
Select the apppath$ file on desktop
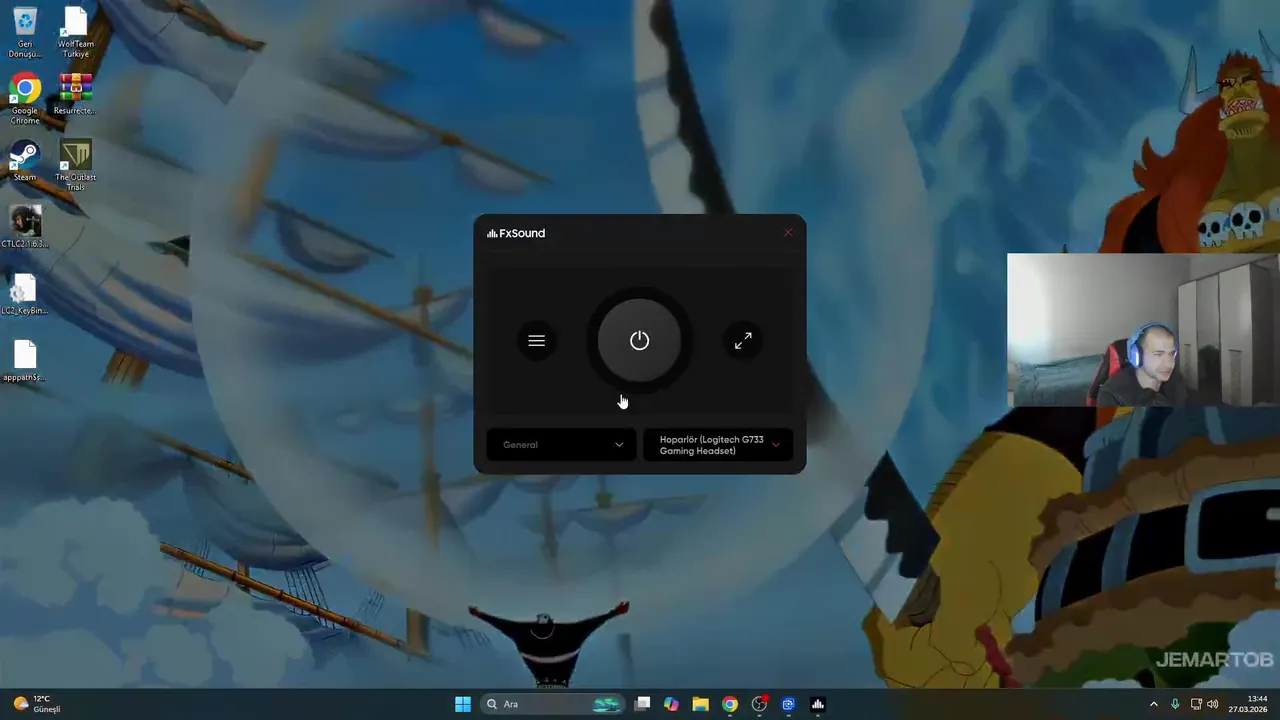click(25, 361)
